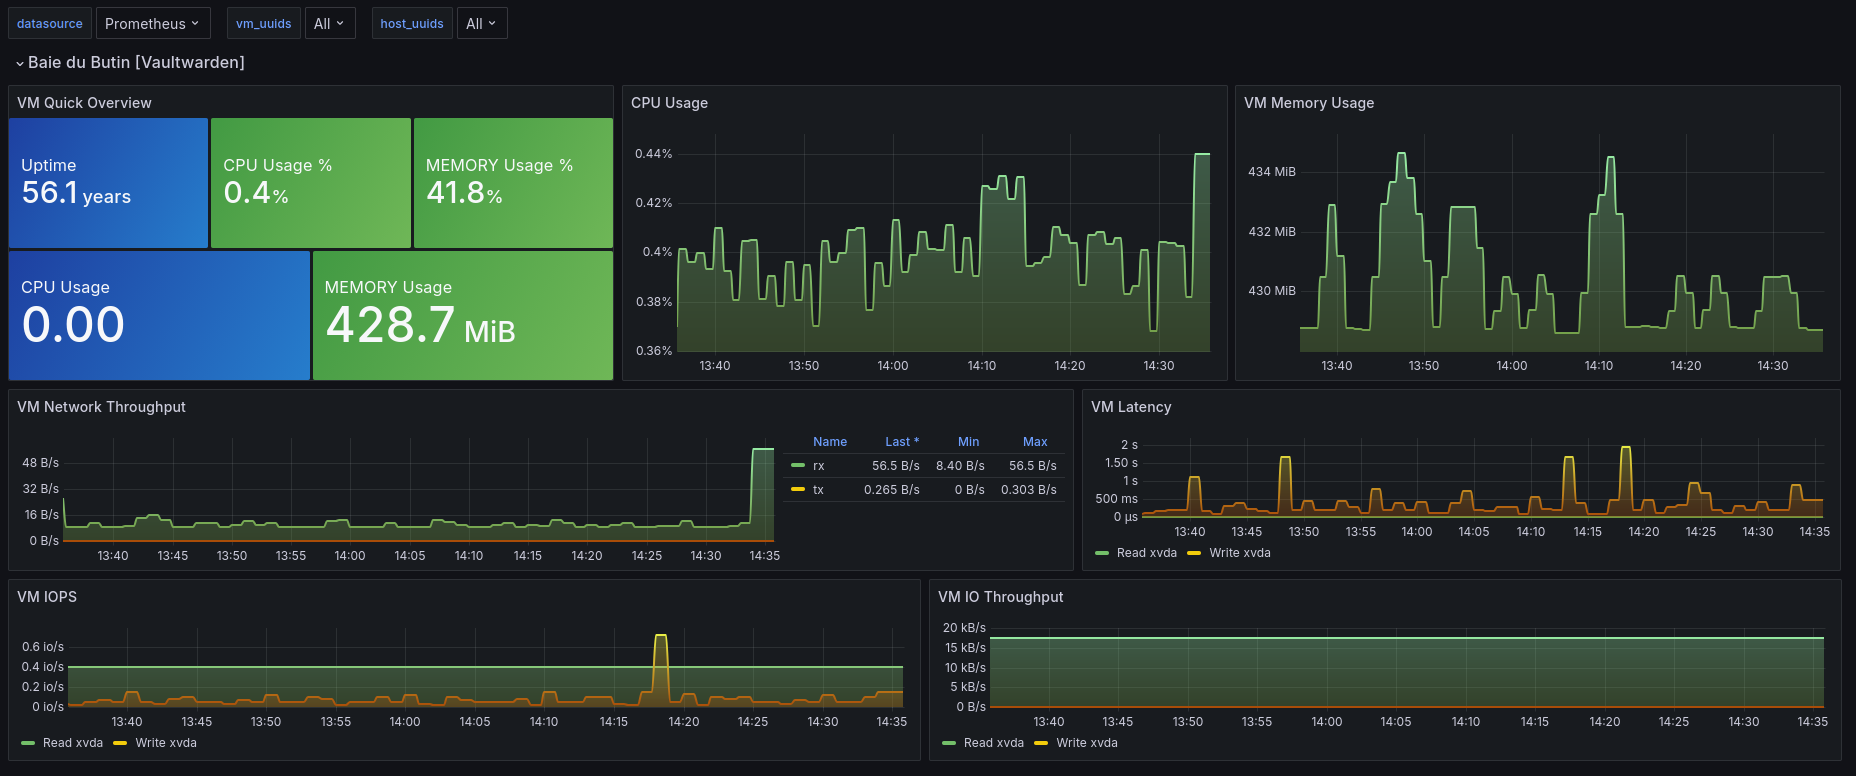Click Read xvda color icon in VM IOPS legend
The width and height of the screenshot is (1856, 776).
click(x=28, y=743)
